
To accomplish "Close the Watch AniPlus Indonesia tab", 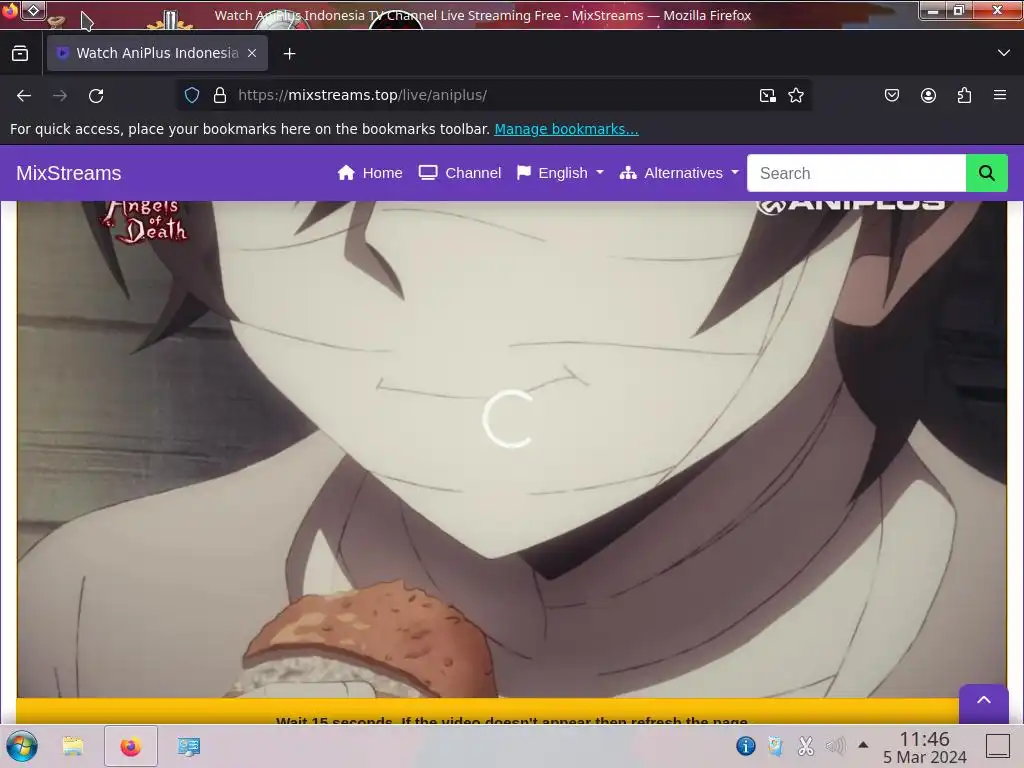I will [x=252, y=54].
